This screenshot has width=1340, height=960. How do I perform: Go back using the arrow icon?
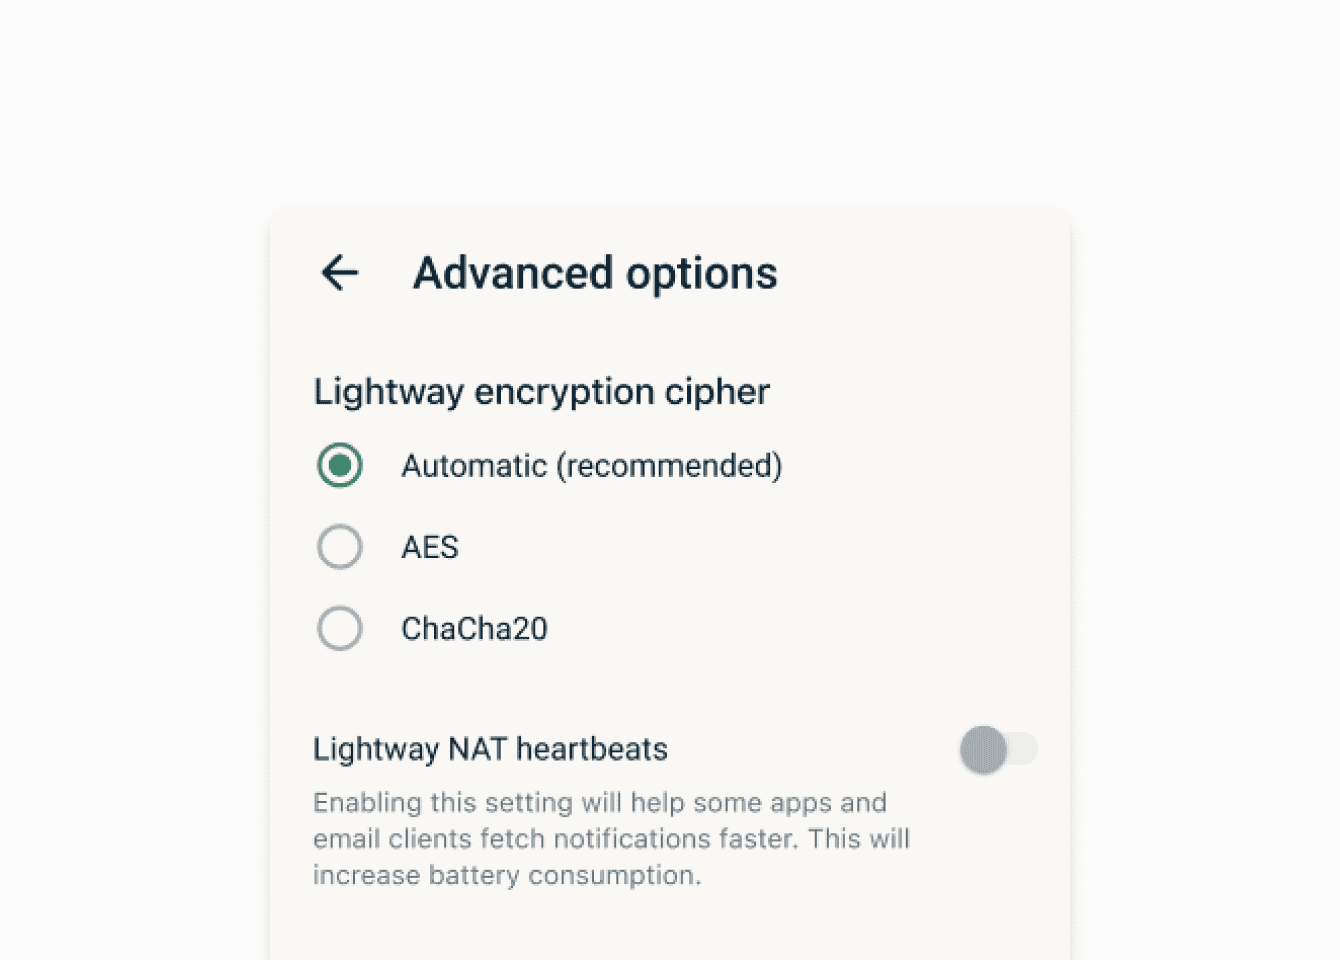pos(340,273)
